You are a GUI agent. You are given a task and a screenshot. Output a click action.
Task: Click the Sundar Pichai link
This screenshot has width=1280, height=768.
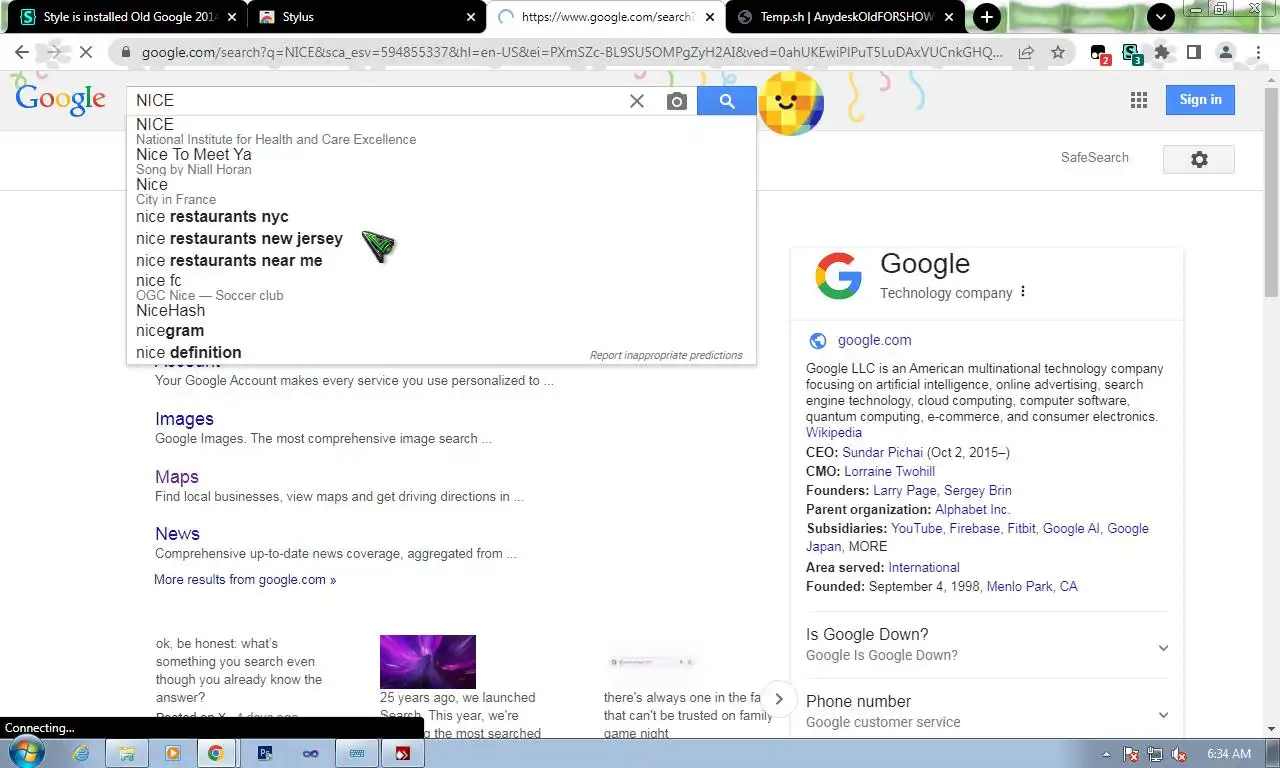tap(882, 453)
